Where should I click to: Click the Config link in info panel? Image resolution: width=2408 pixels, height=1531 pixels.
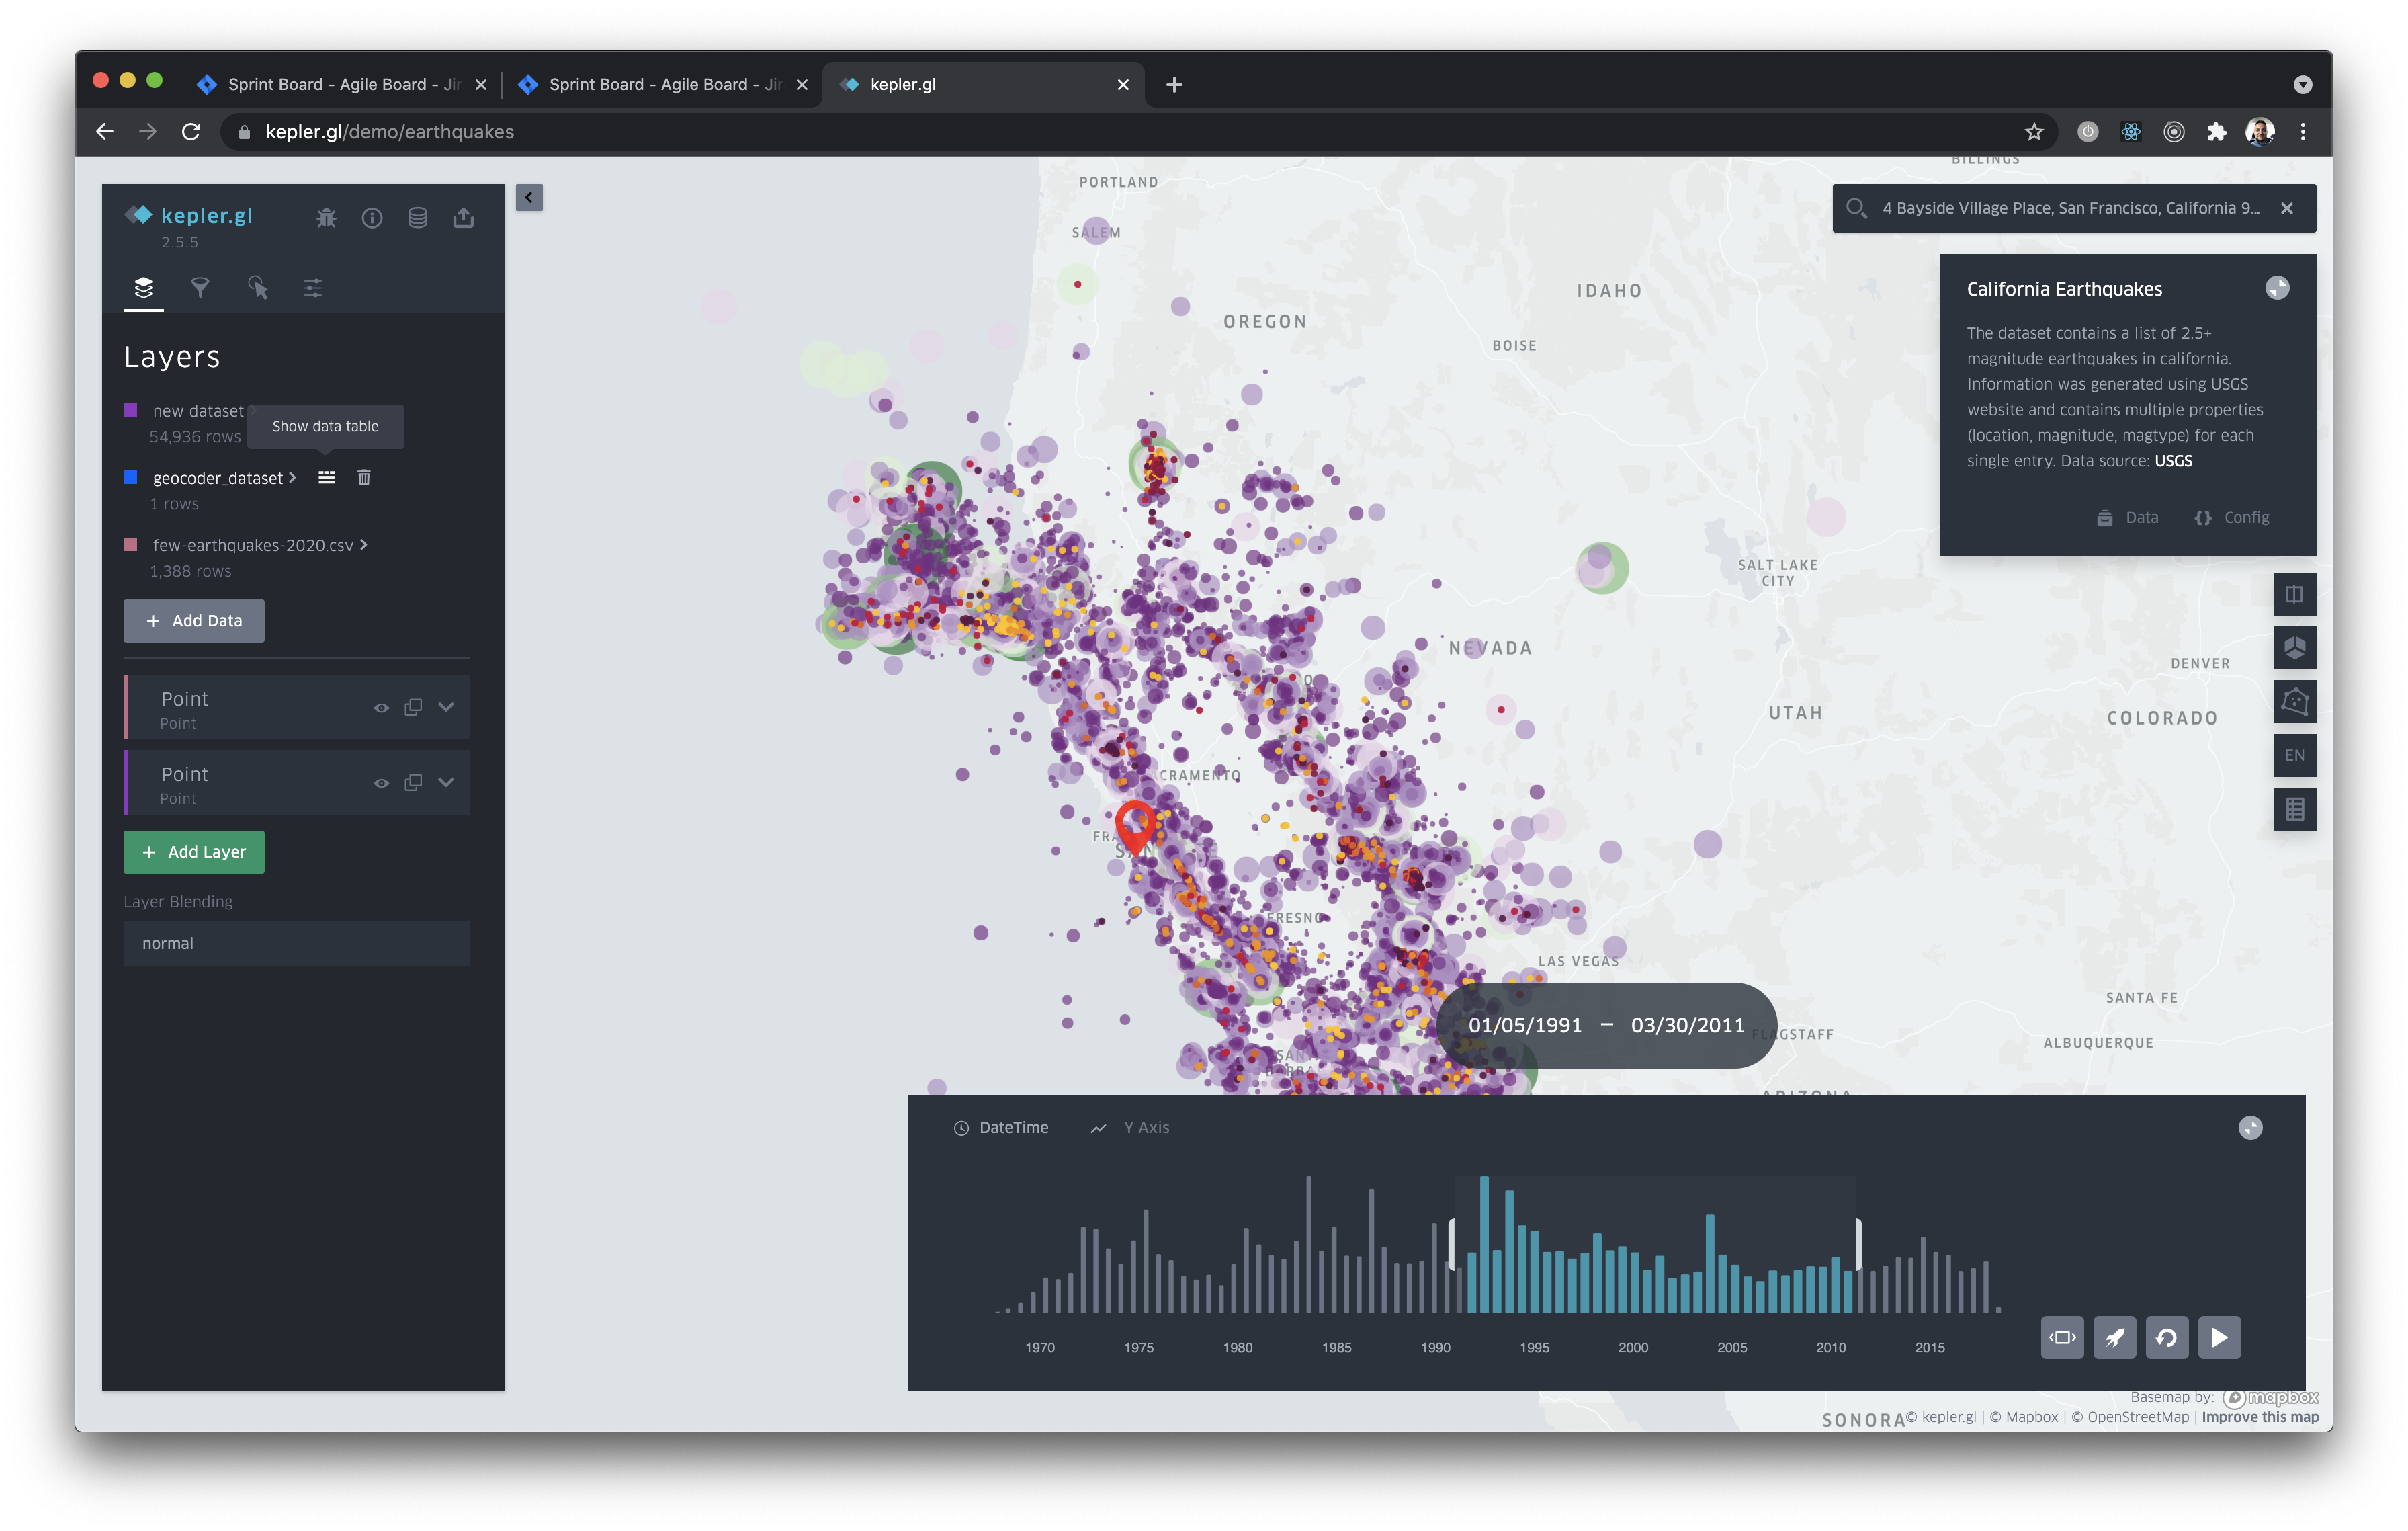point(2232,517)
